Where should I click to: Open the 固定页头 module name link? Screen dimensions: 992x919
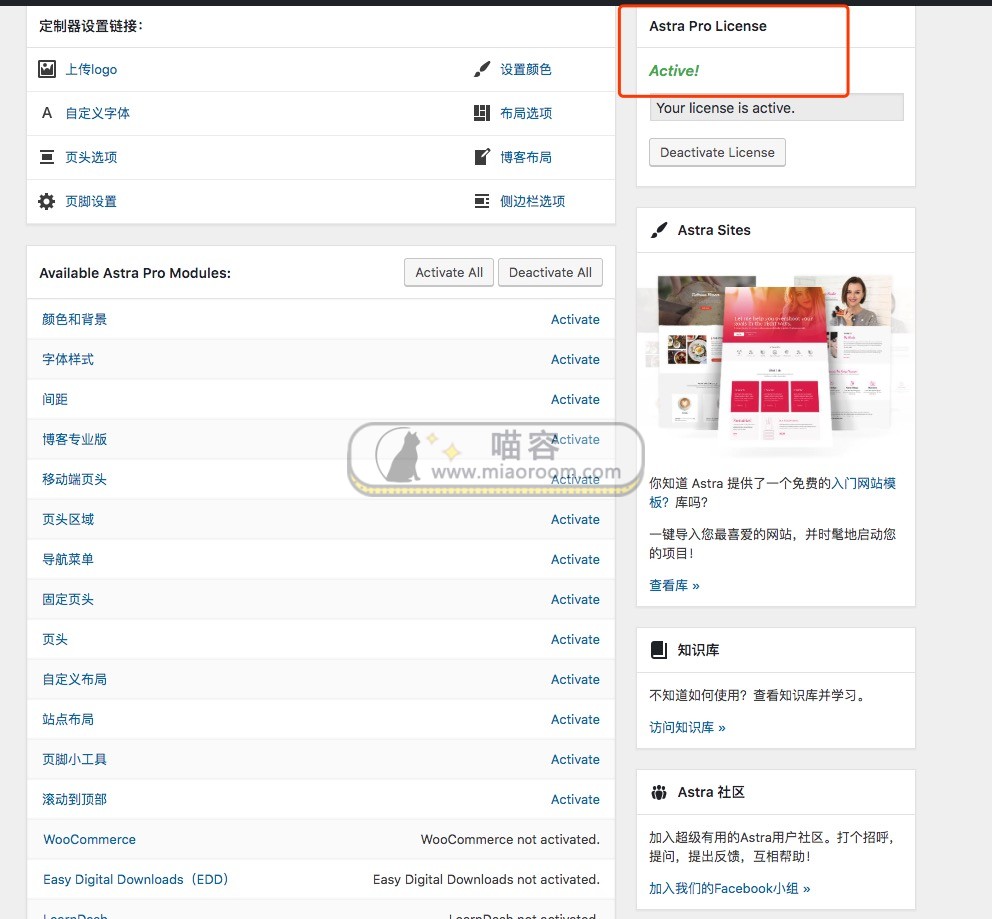[68, 599]
